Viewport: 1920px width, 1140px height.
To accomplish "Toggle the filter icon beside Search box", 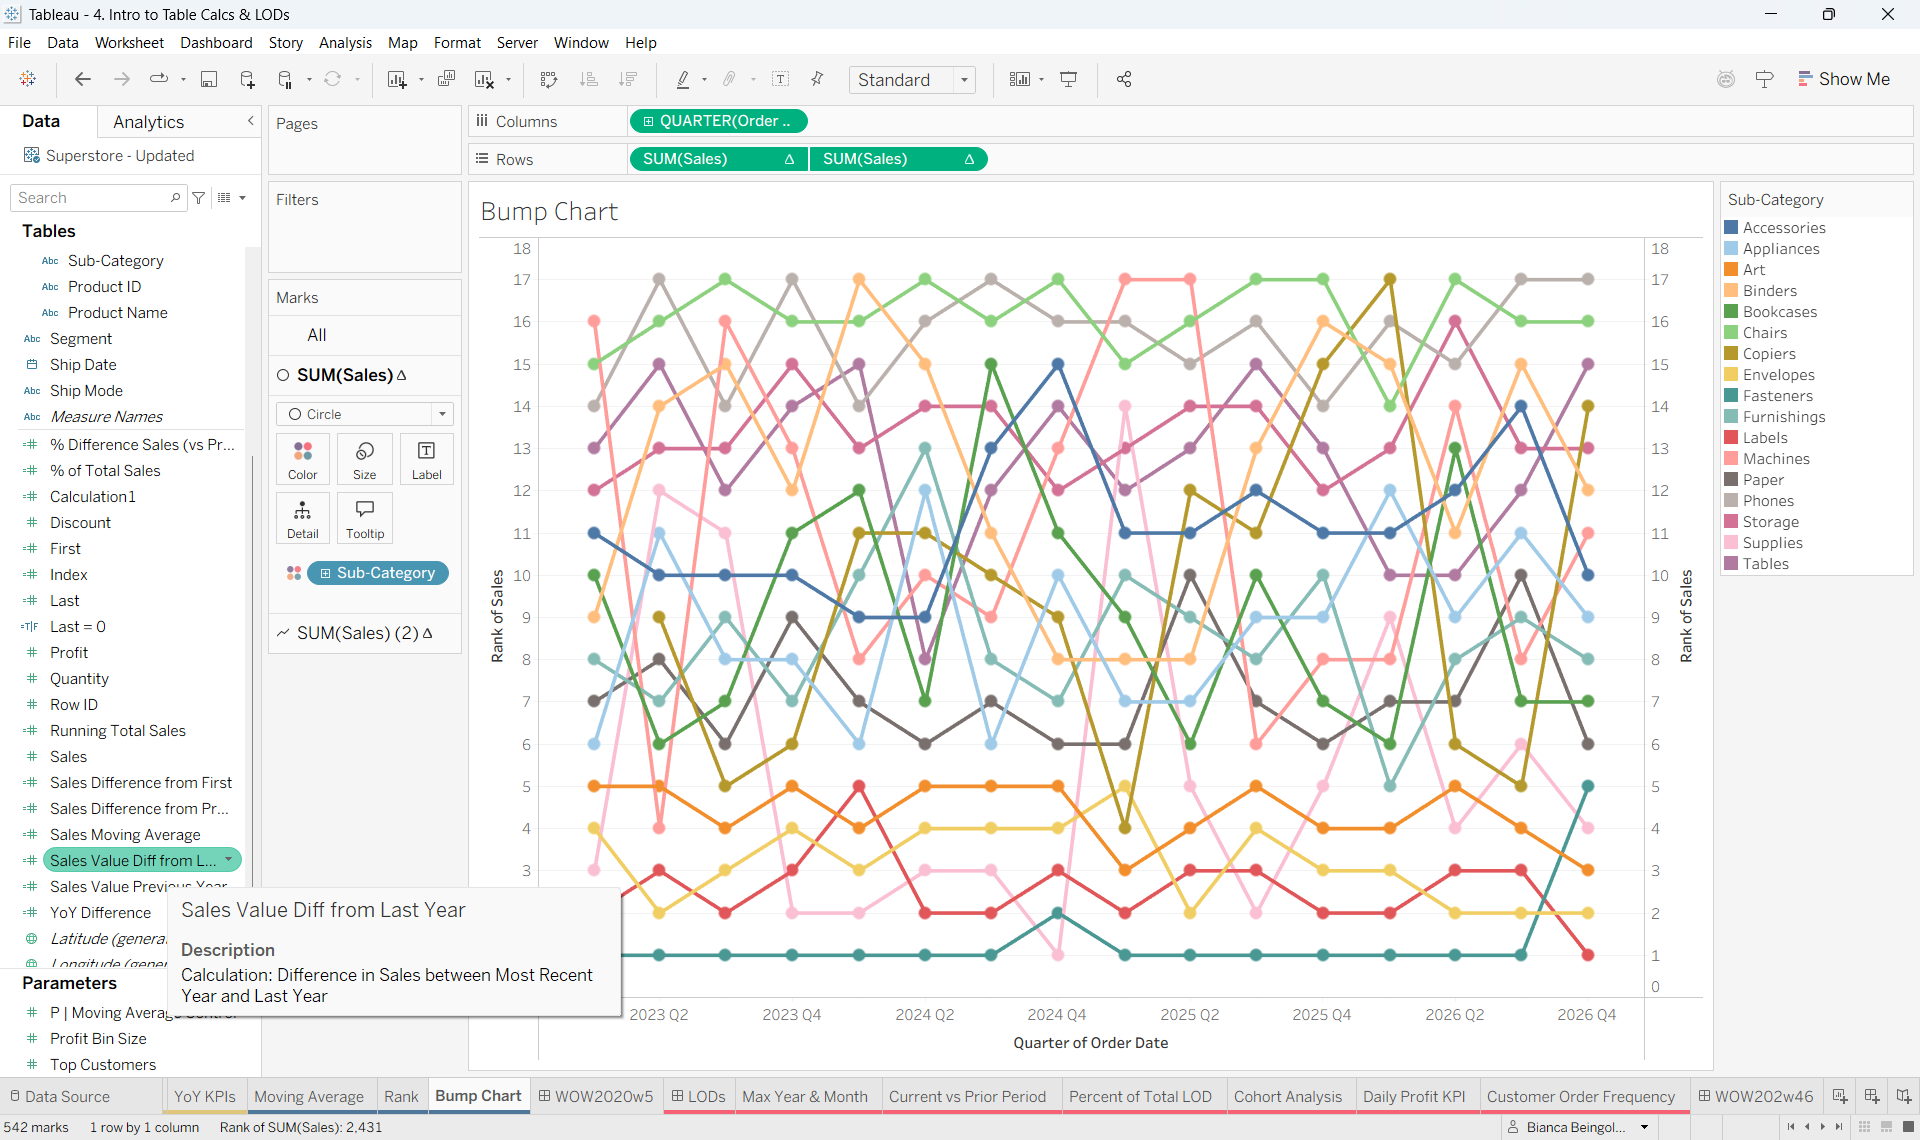I will [x=199, y=198].
